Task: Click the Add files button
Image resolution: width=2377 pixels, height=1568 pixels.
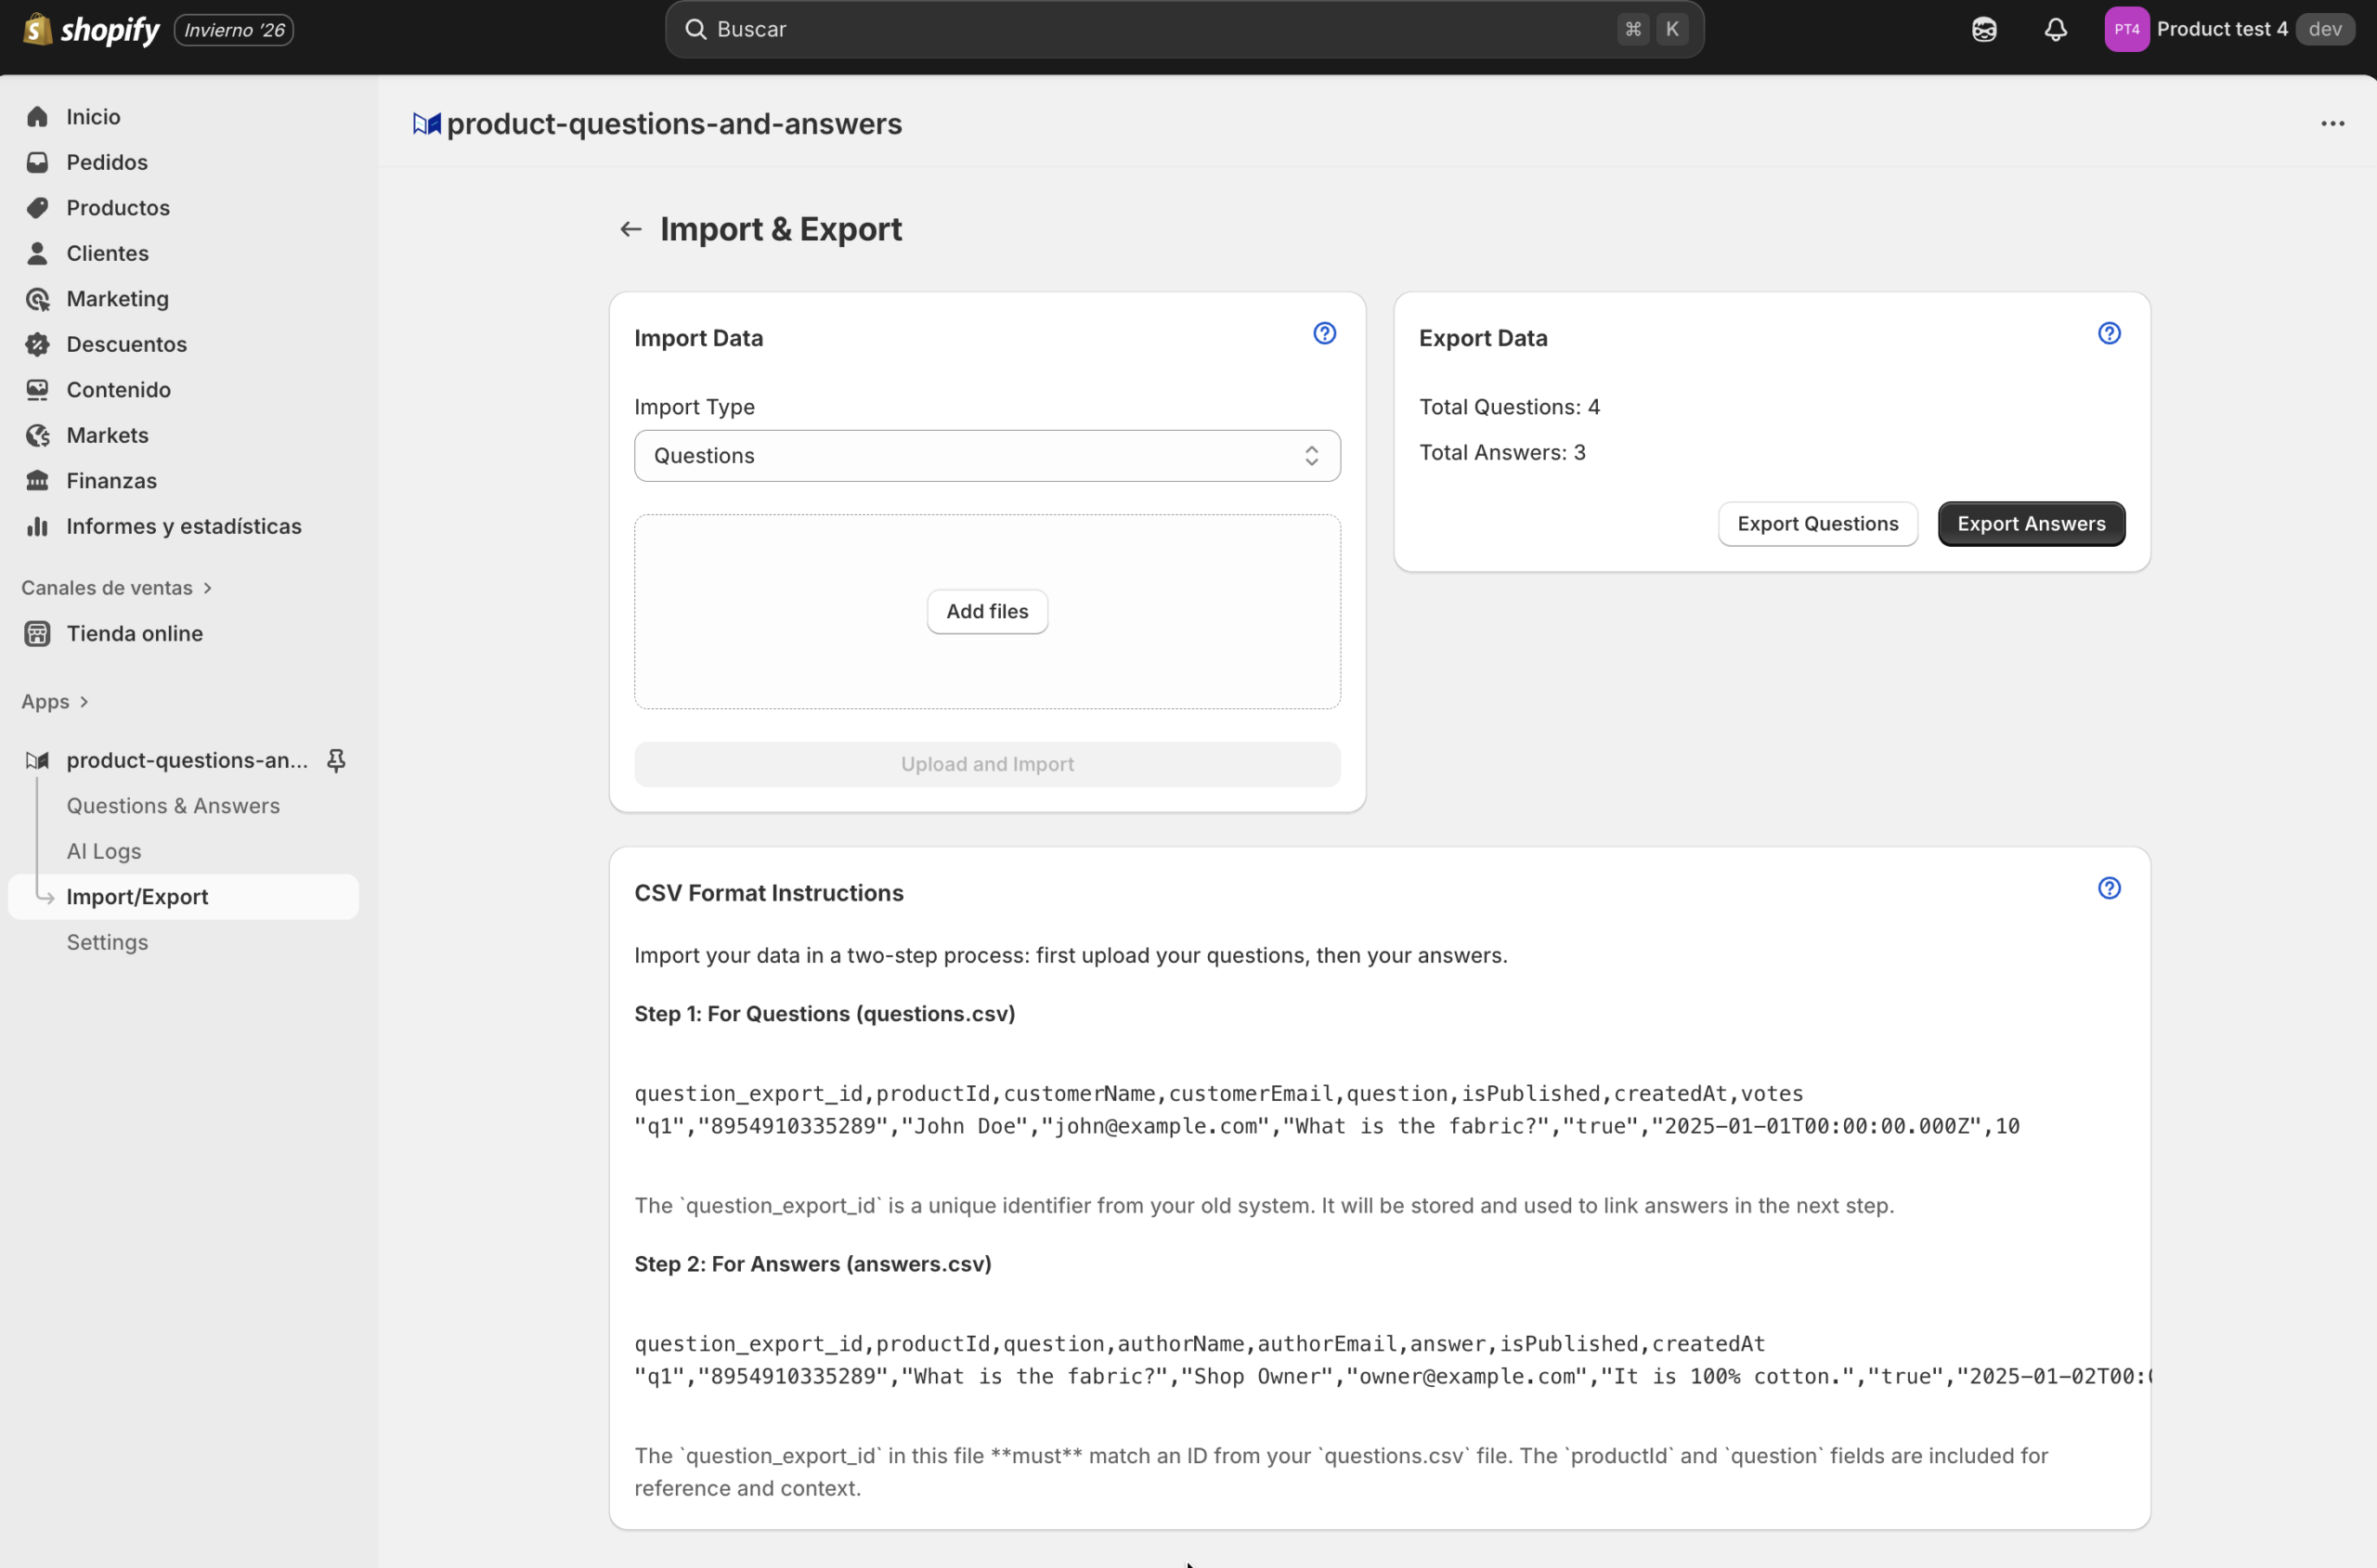Action: [x=987, y=612]
